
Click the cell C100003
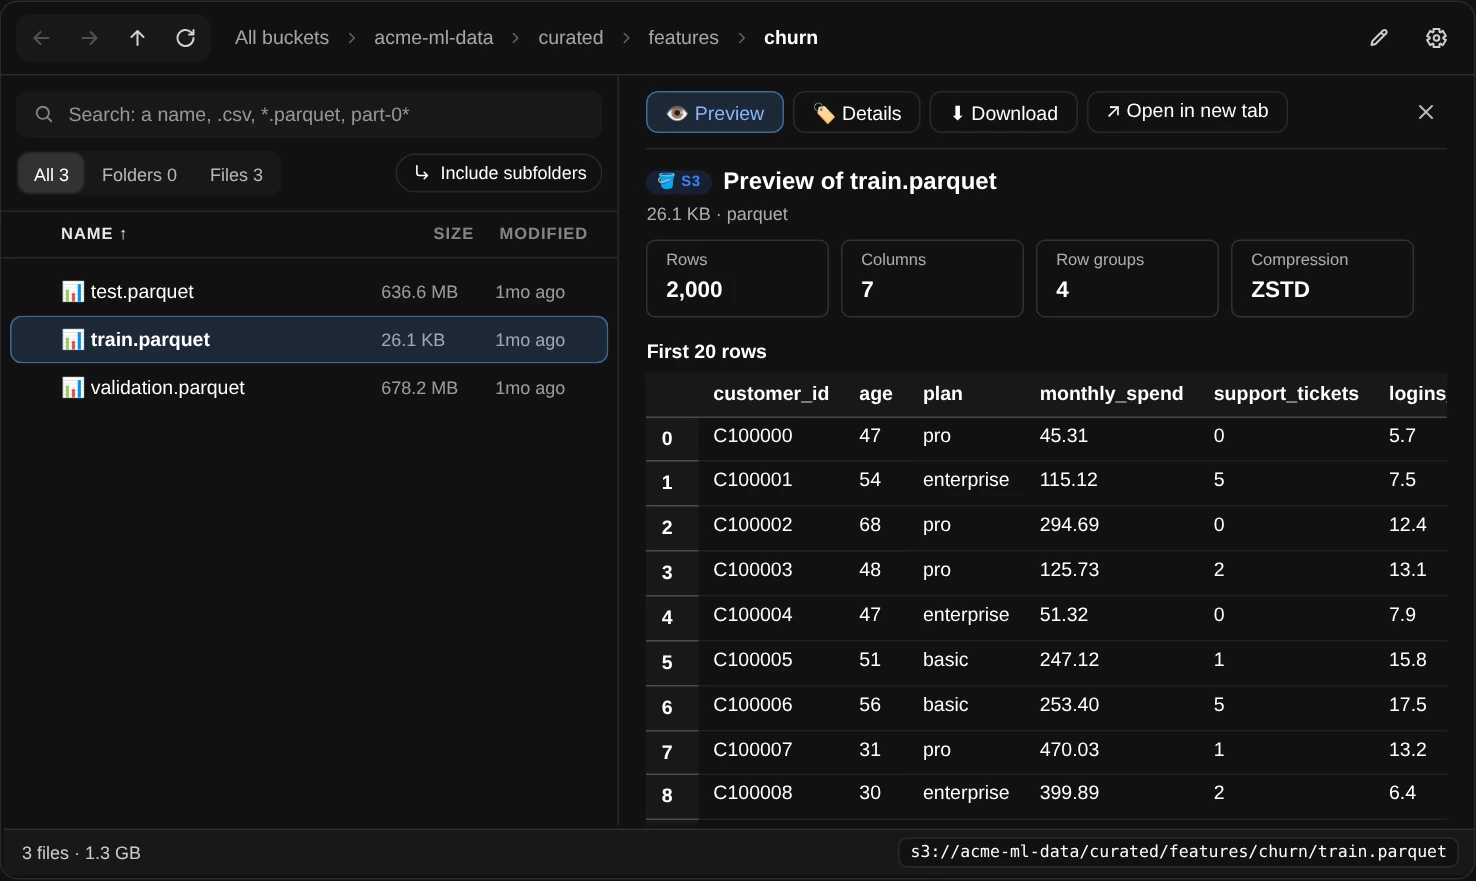tap(753, 570)
